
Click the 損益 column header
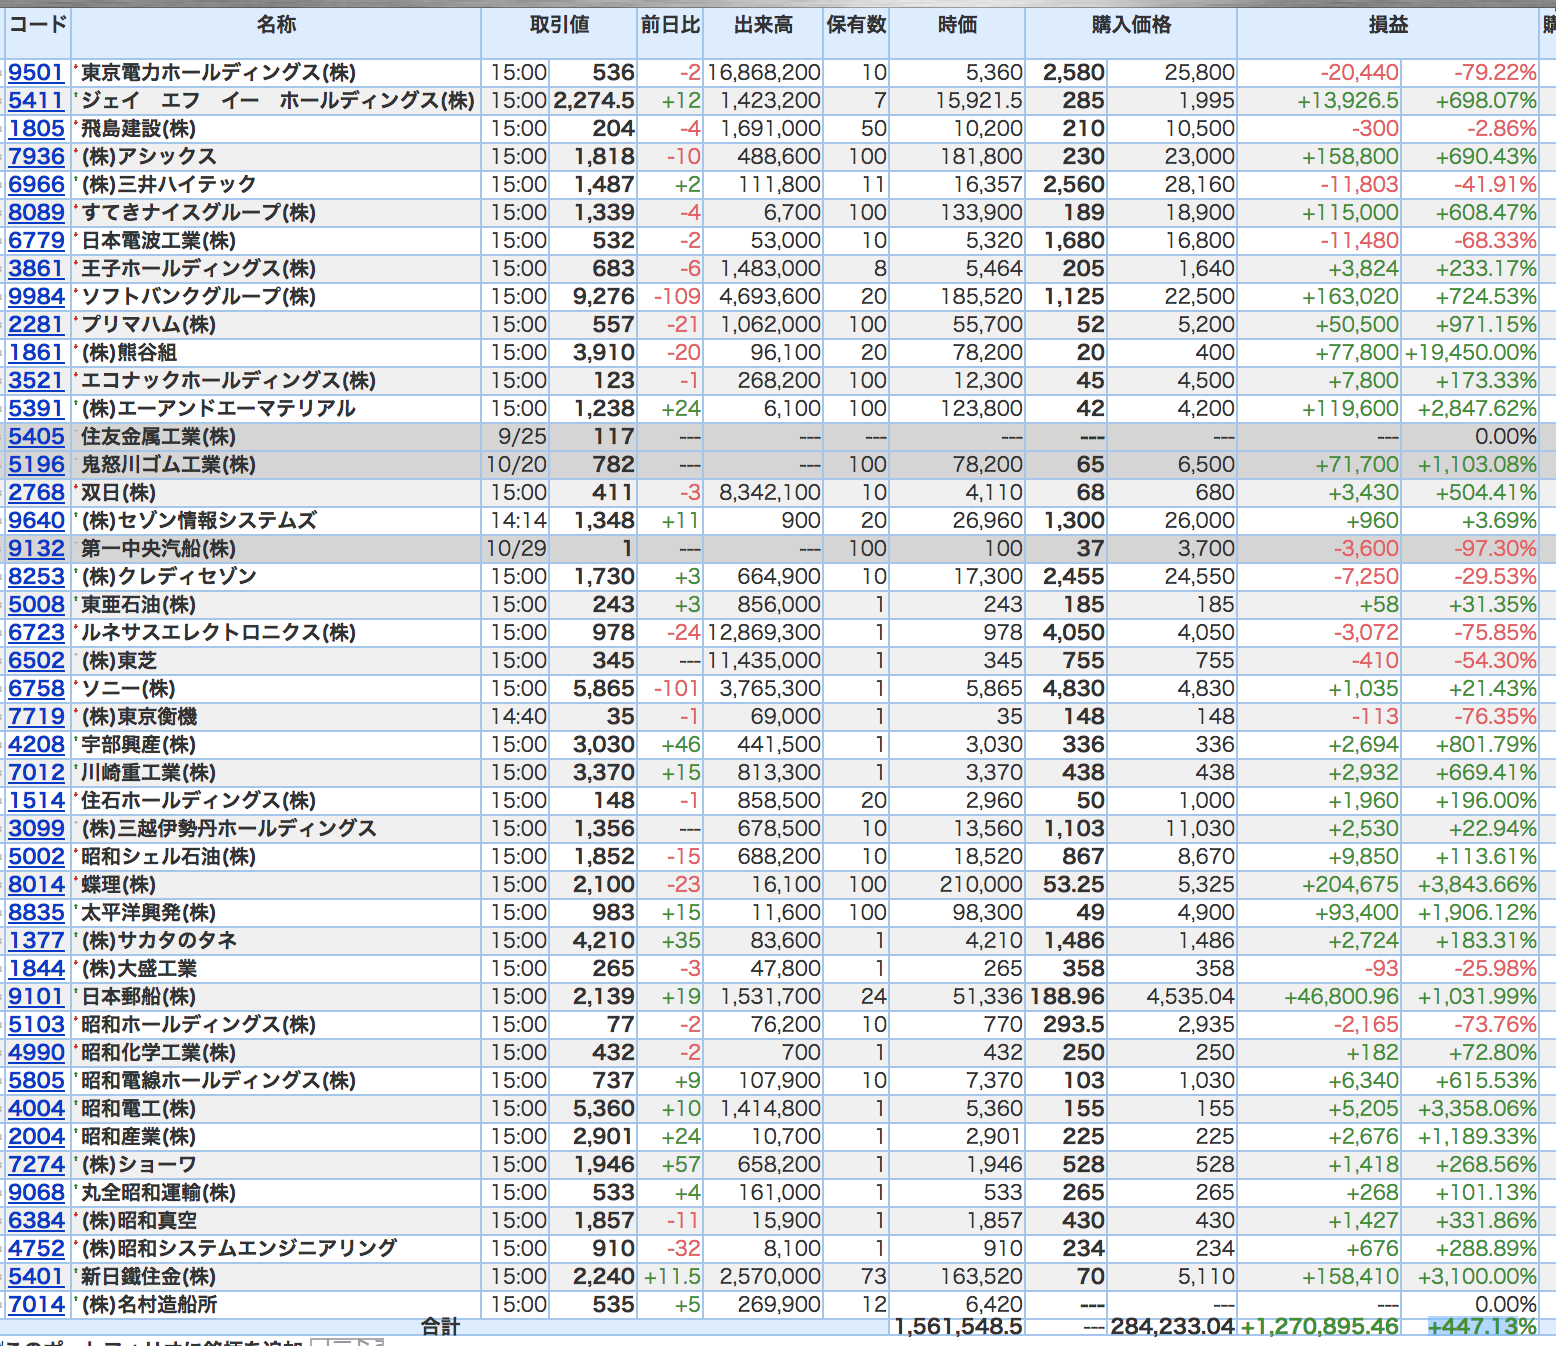click(1388, 25)
